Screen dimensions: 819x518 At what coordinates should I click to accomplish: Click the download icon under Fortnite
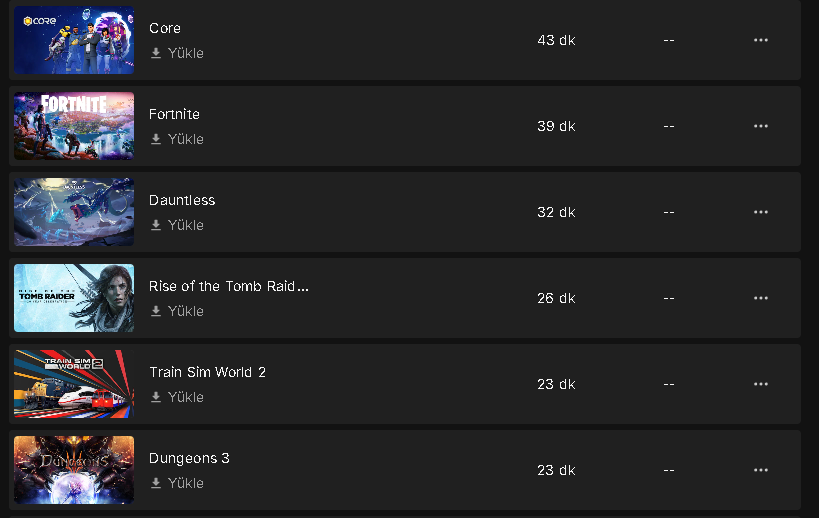pyautogui.click(x=156, y=139)
